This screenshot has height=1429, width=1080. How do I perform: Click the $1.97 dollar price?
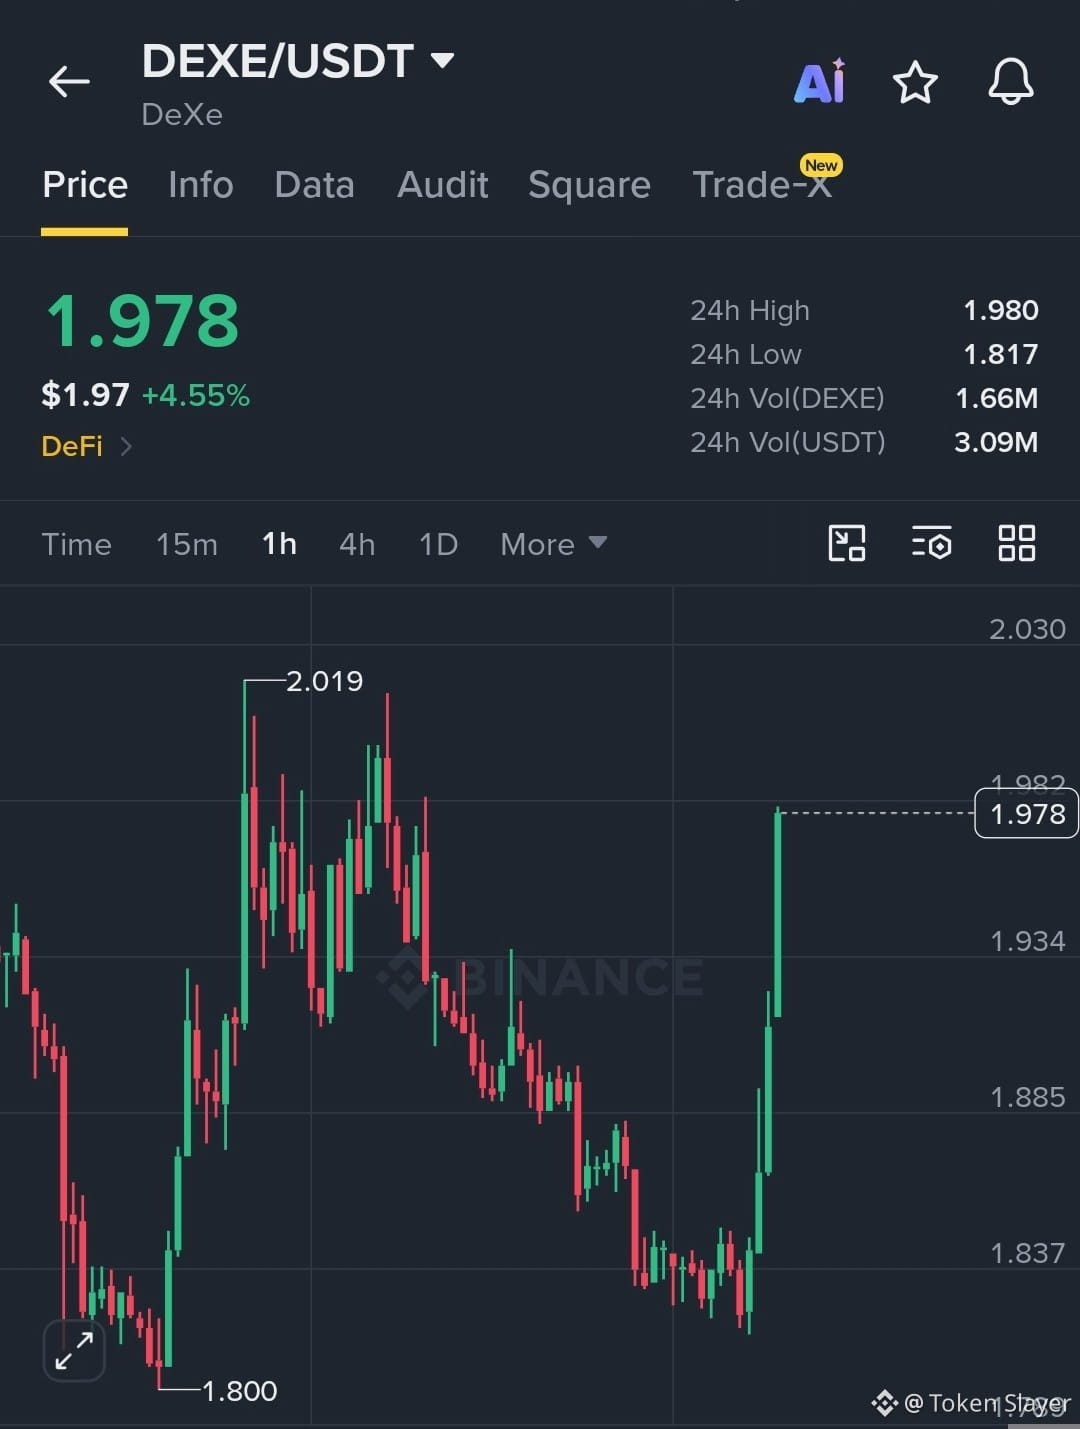pyautogui.click(x=85, y=395)
